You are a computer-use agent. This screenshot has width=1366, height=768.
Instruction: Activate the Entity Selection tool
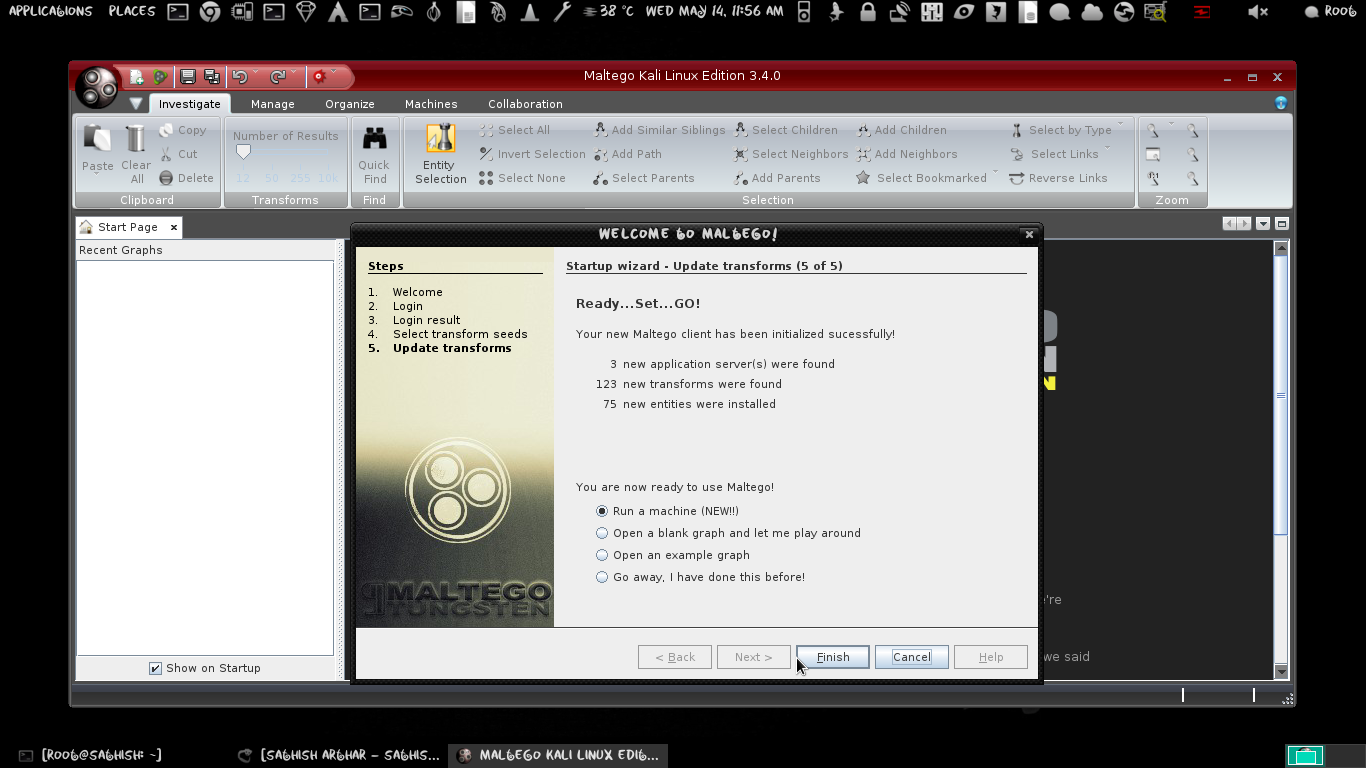point(441,153)
